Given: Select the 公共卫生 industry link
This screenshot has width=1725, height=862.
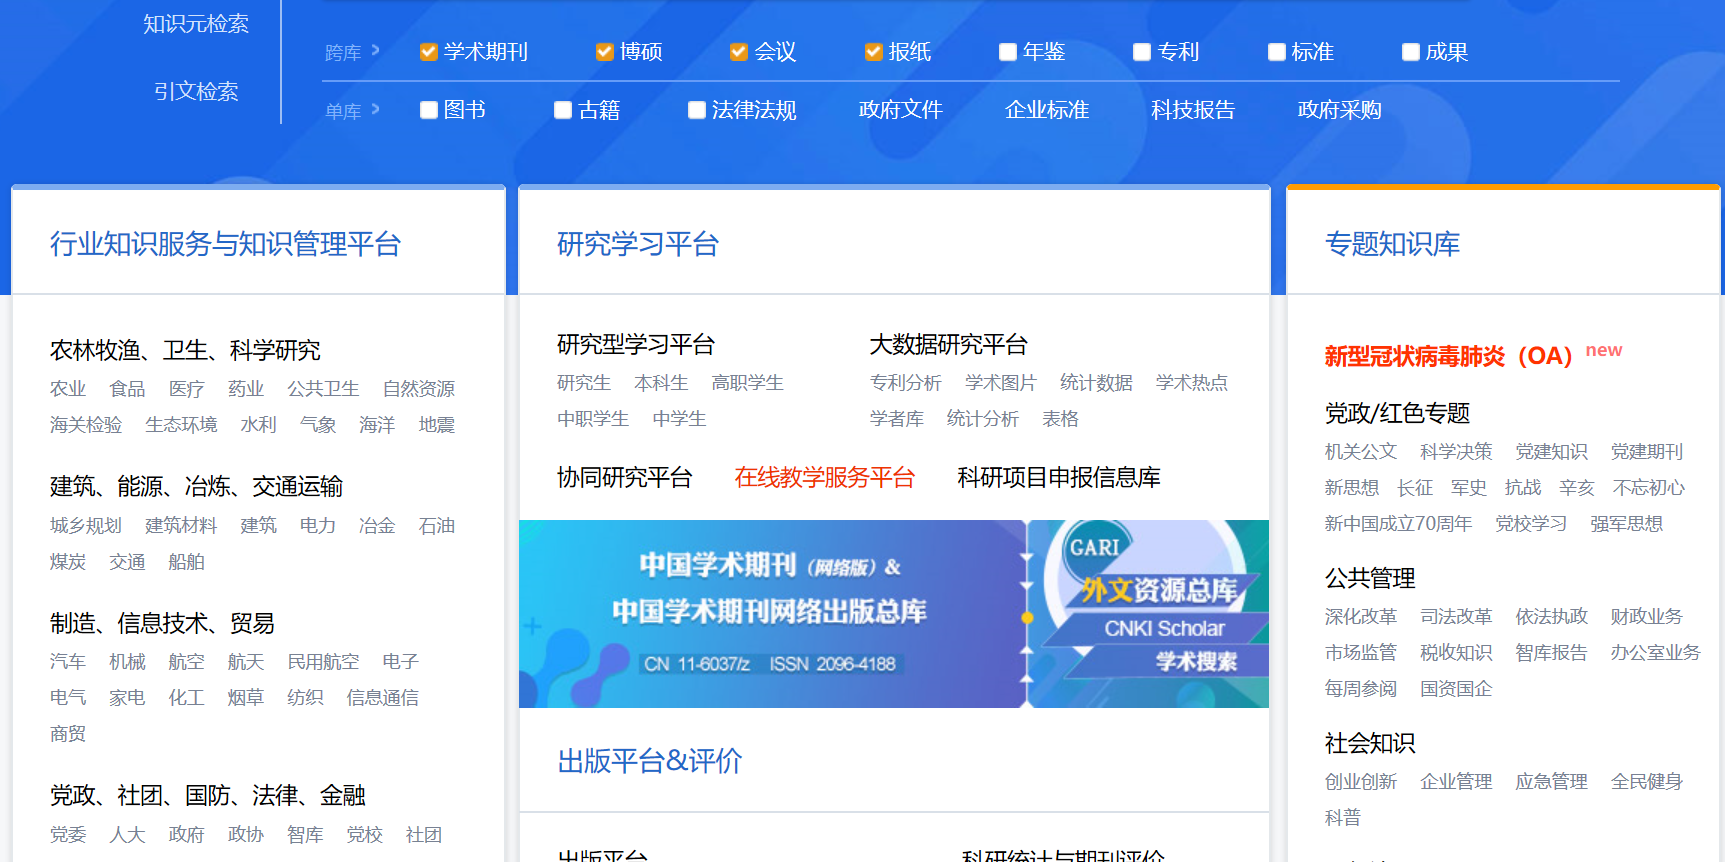Looking at the screenshot, I should (323, 389).
